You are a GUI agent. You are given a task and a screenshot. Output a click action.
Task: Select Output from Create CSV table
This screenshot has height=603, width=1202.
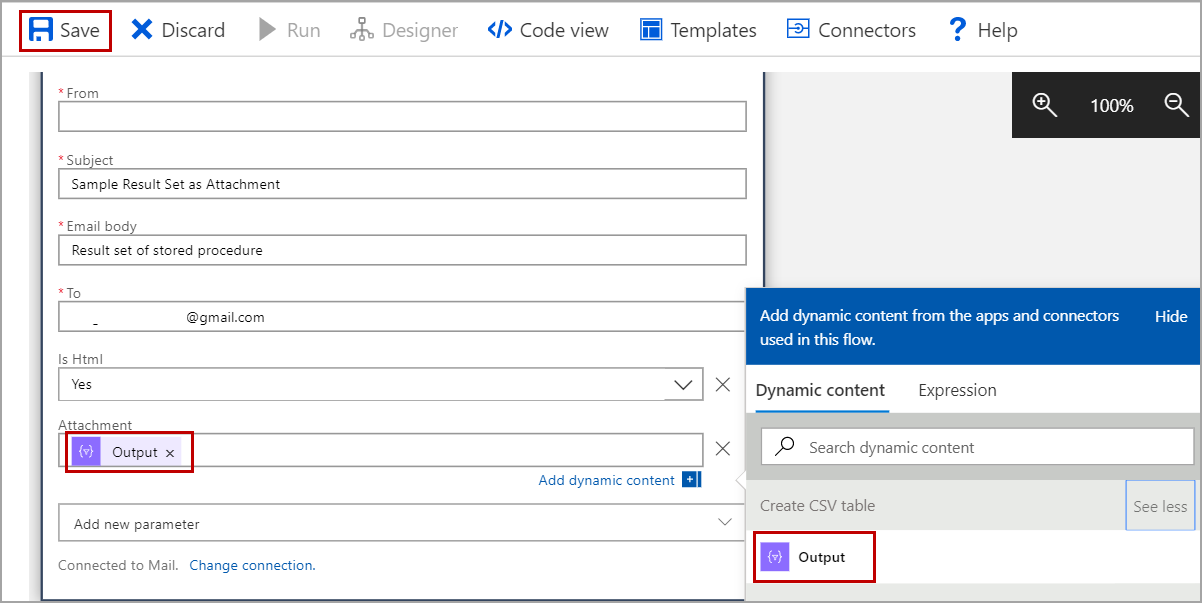820,557
